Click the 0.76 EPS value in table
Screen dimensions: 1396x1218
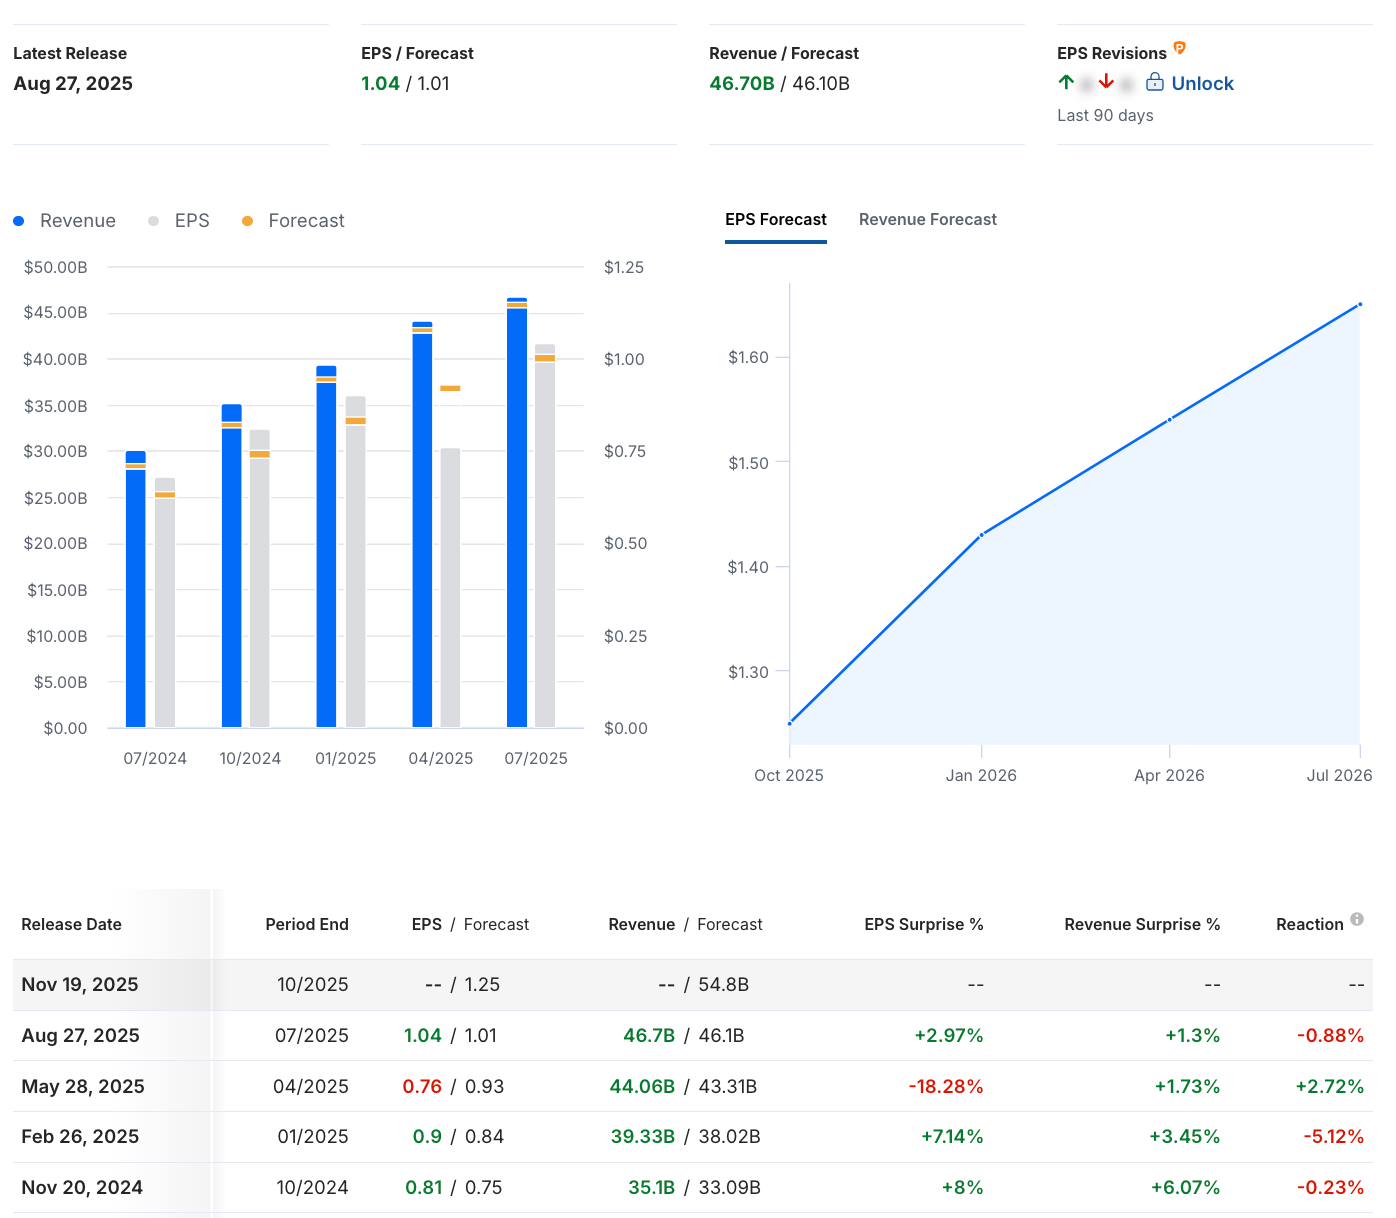422,1087
